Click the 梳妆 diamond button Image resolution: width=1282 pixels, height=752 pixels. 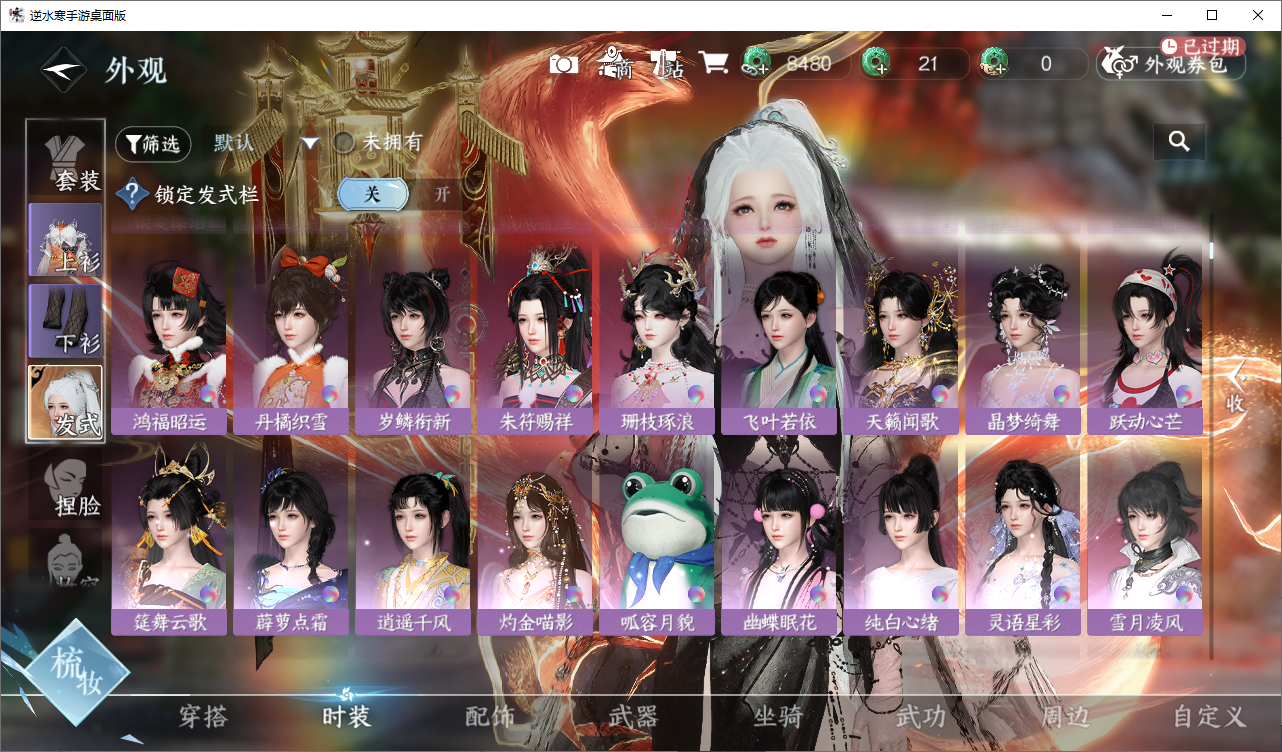77,669
